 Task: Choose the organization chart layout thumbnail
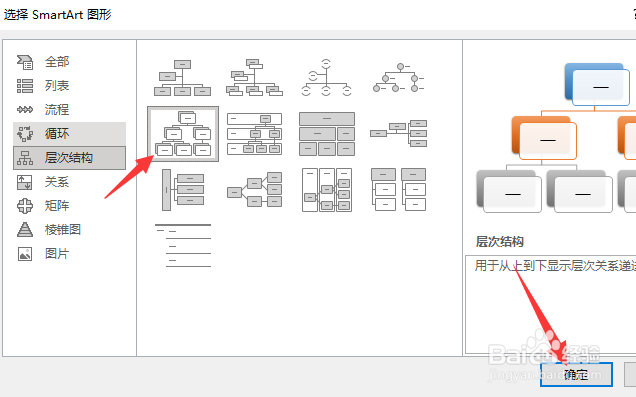point(183,77)
